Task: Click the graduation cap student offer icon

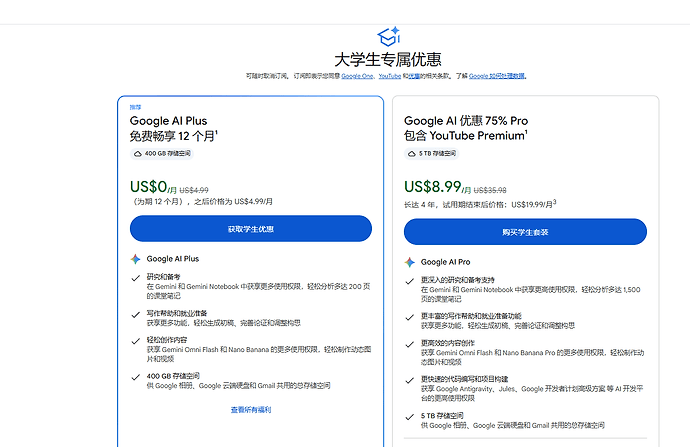Action: coord(389,37)
